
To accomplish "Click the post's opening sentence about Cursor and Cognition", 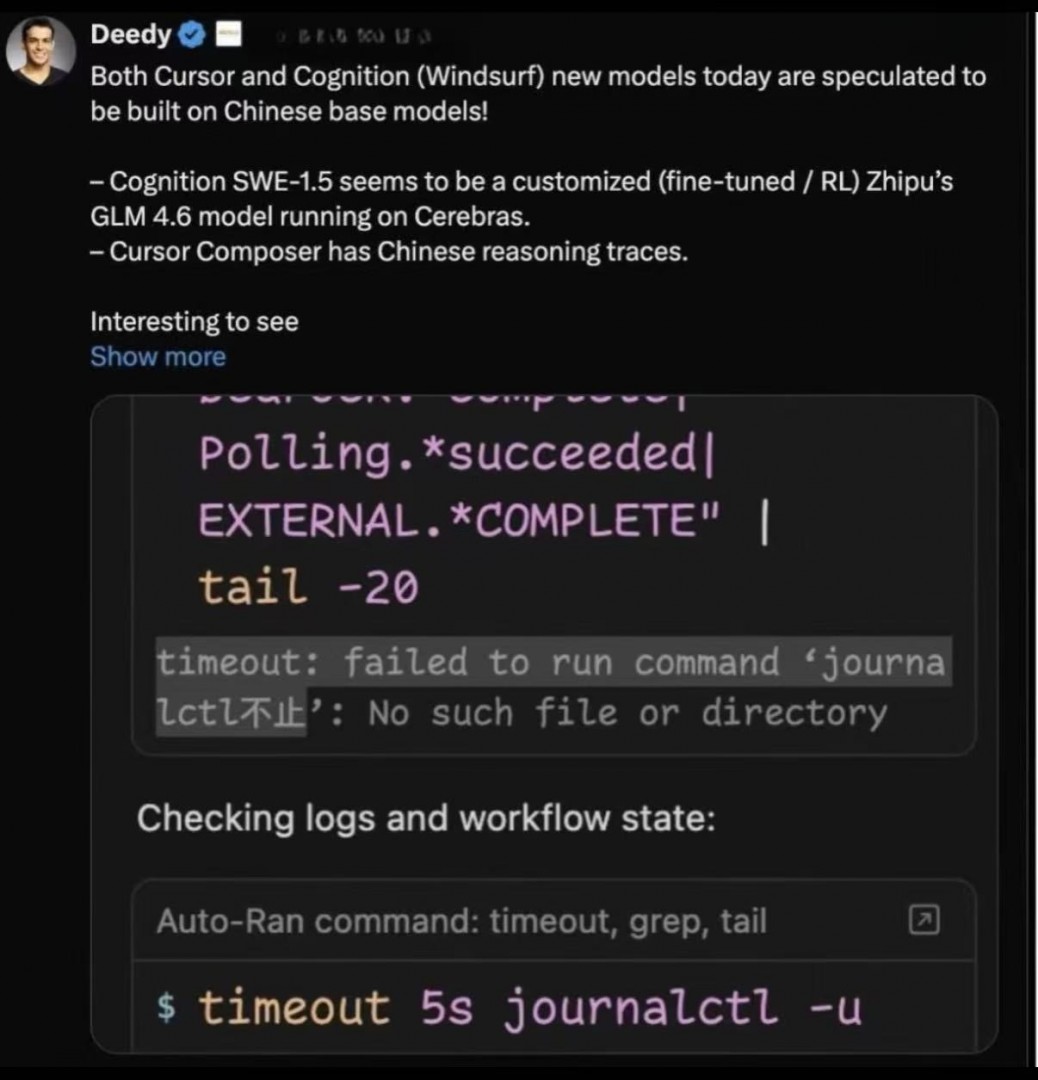I will [537, 92].
